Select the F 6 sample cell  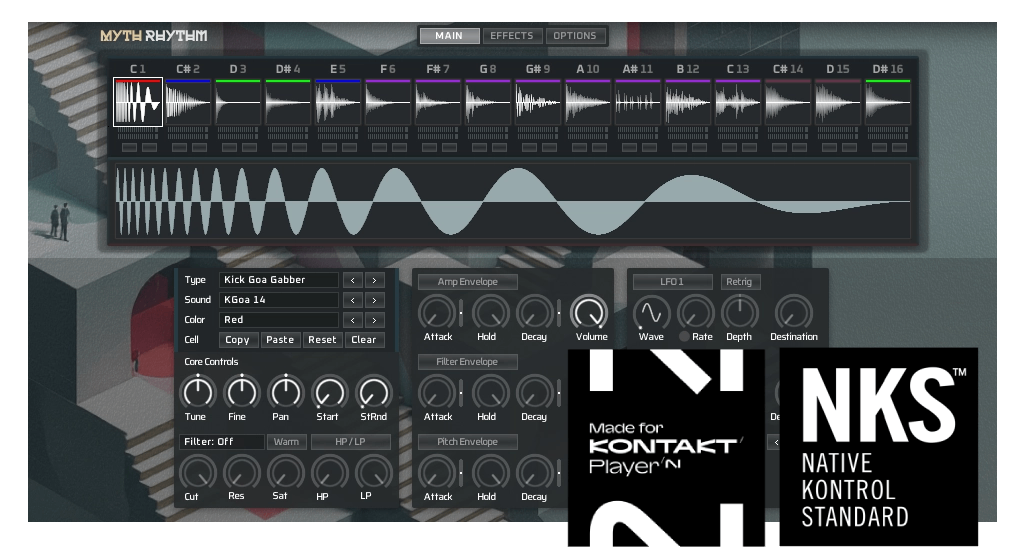(x=388, y=102)
